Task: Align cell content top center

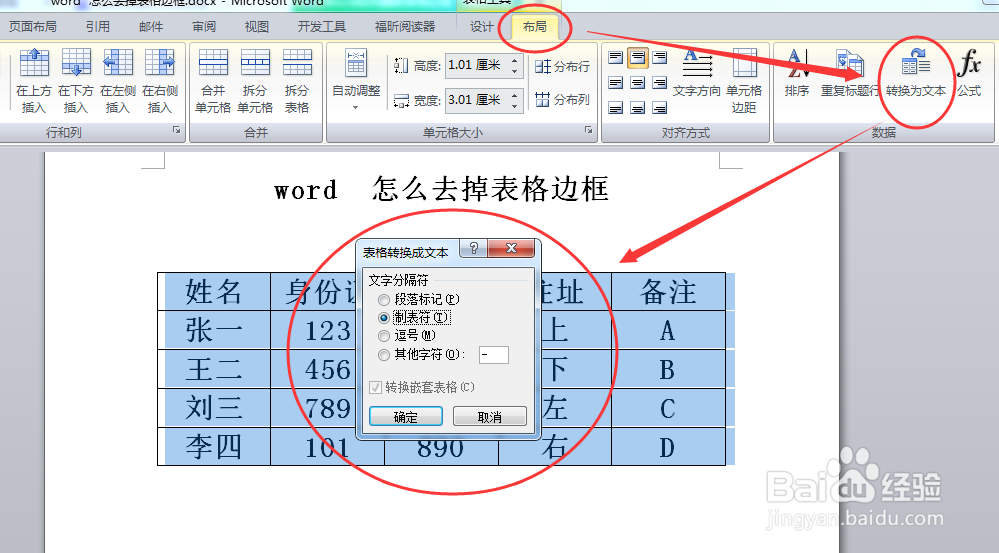Action: point(638,58)
